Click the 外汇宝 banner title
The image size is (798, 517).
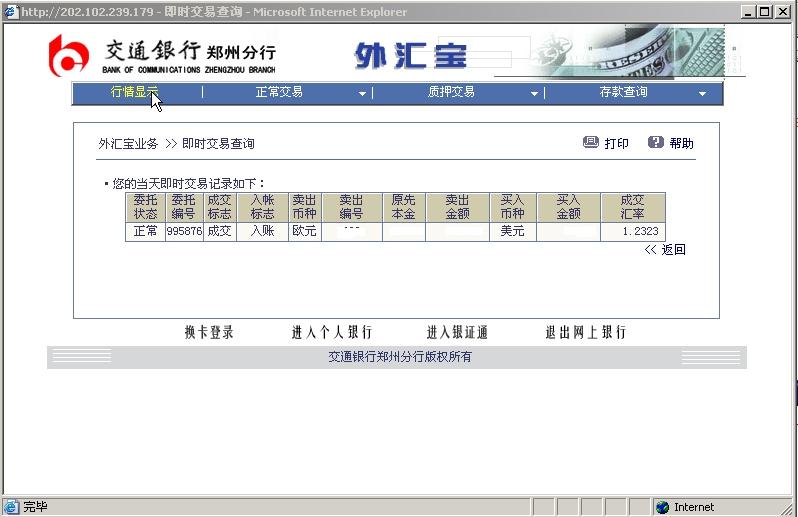411,55
